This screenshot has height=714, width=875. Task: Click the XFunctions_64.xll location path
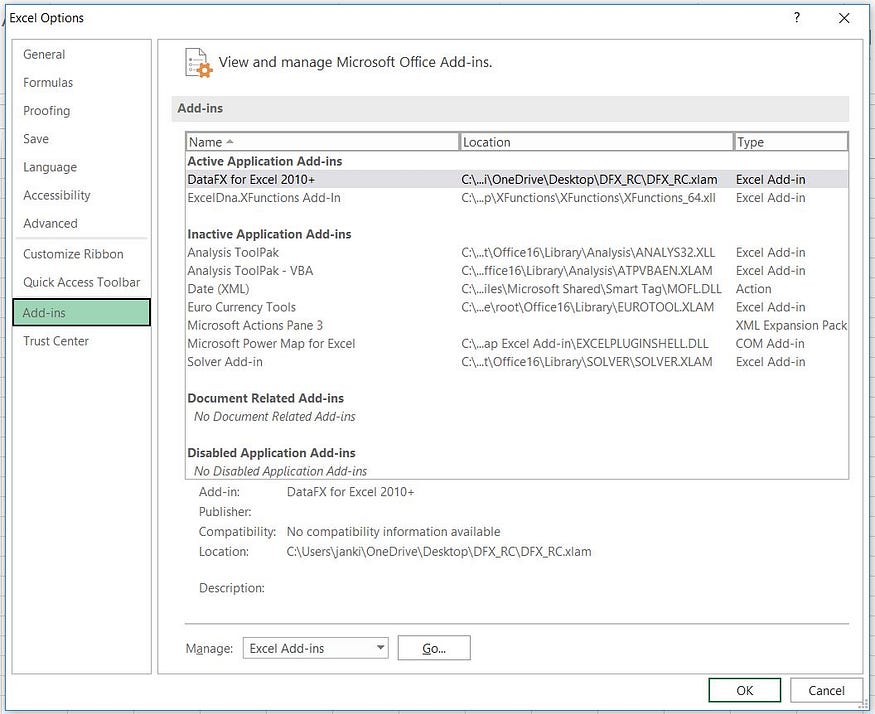coord(588,198)
